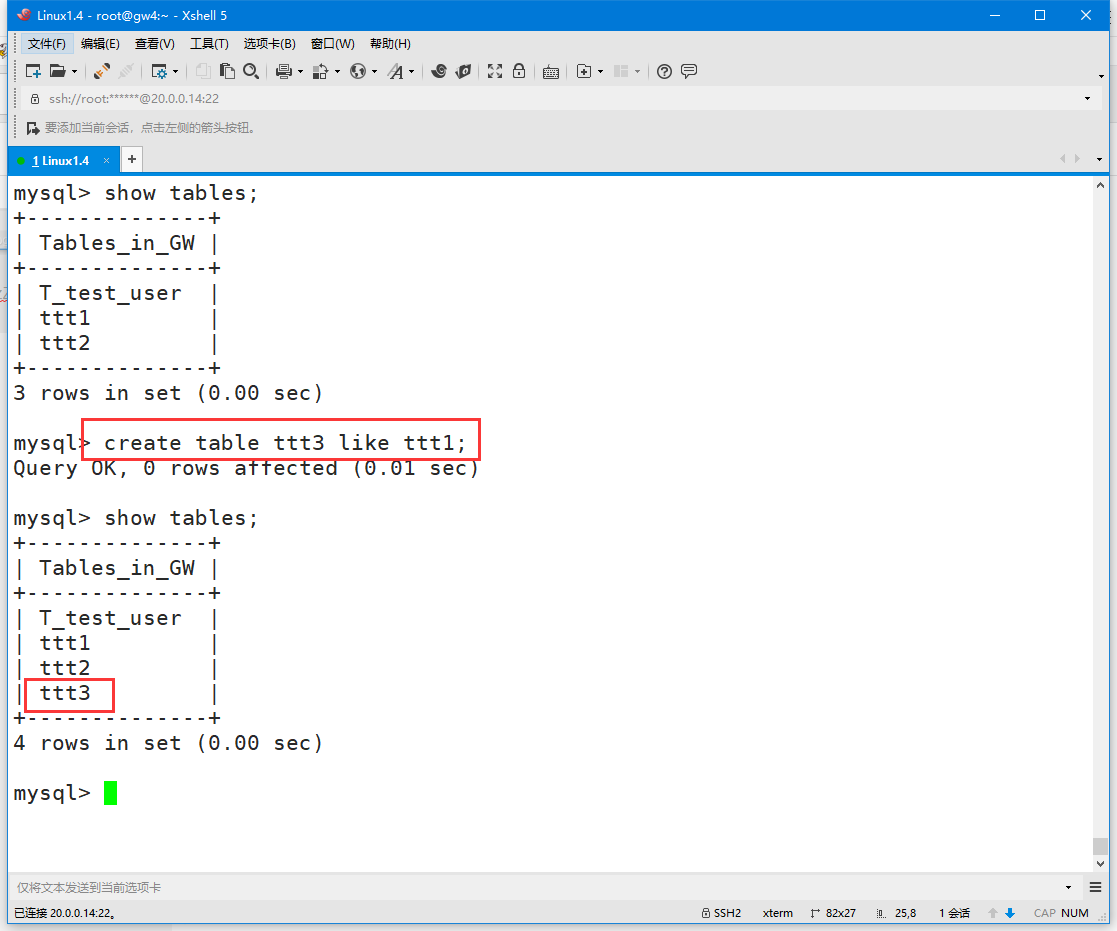
Task: Expand the Properties dropdown arrow
Action: coord(175,71)
